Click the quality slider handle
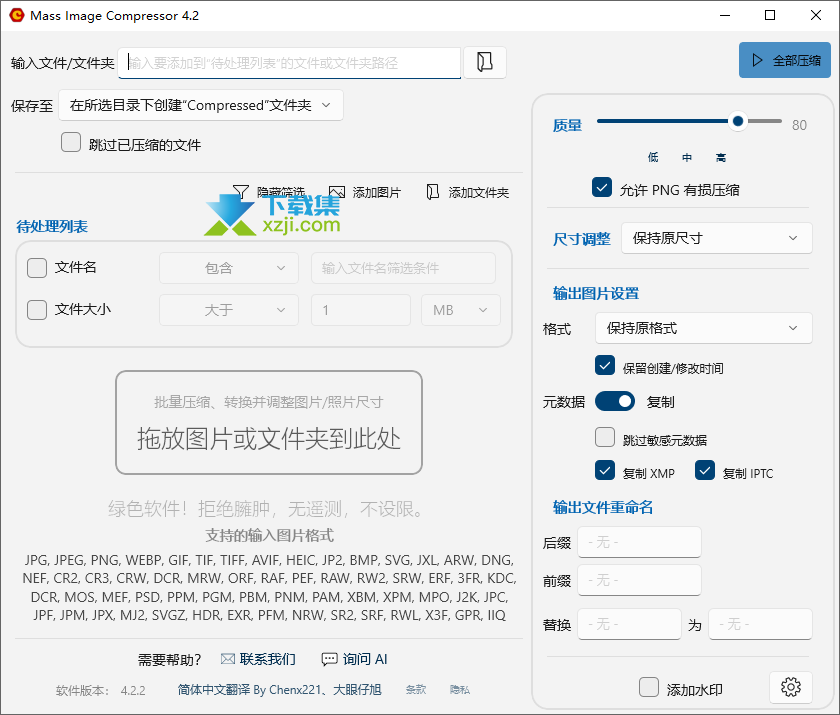Viewport: 840px width, 715px height. [x=738, y=121]
